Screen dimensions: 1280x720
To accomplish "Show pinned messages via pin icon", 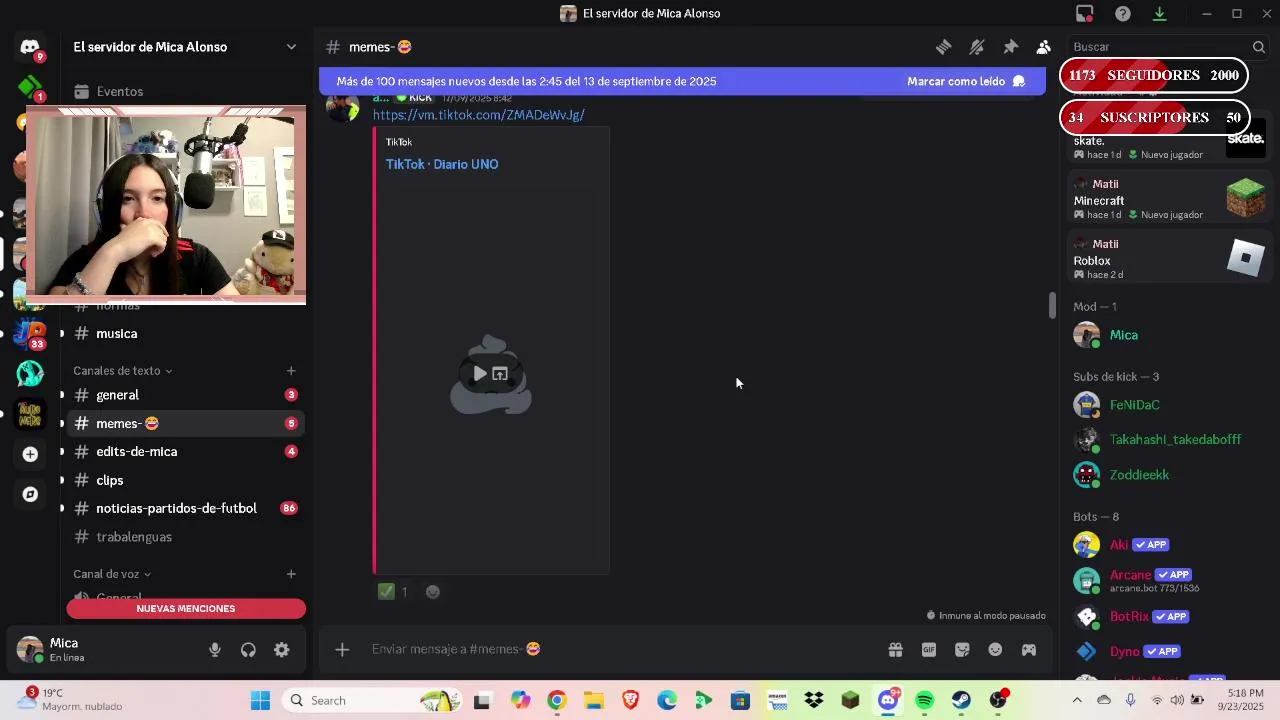I will 1010,47.
